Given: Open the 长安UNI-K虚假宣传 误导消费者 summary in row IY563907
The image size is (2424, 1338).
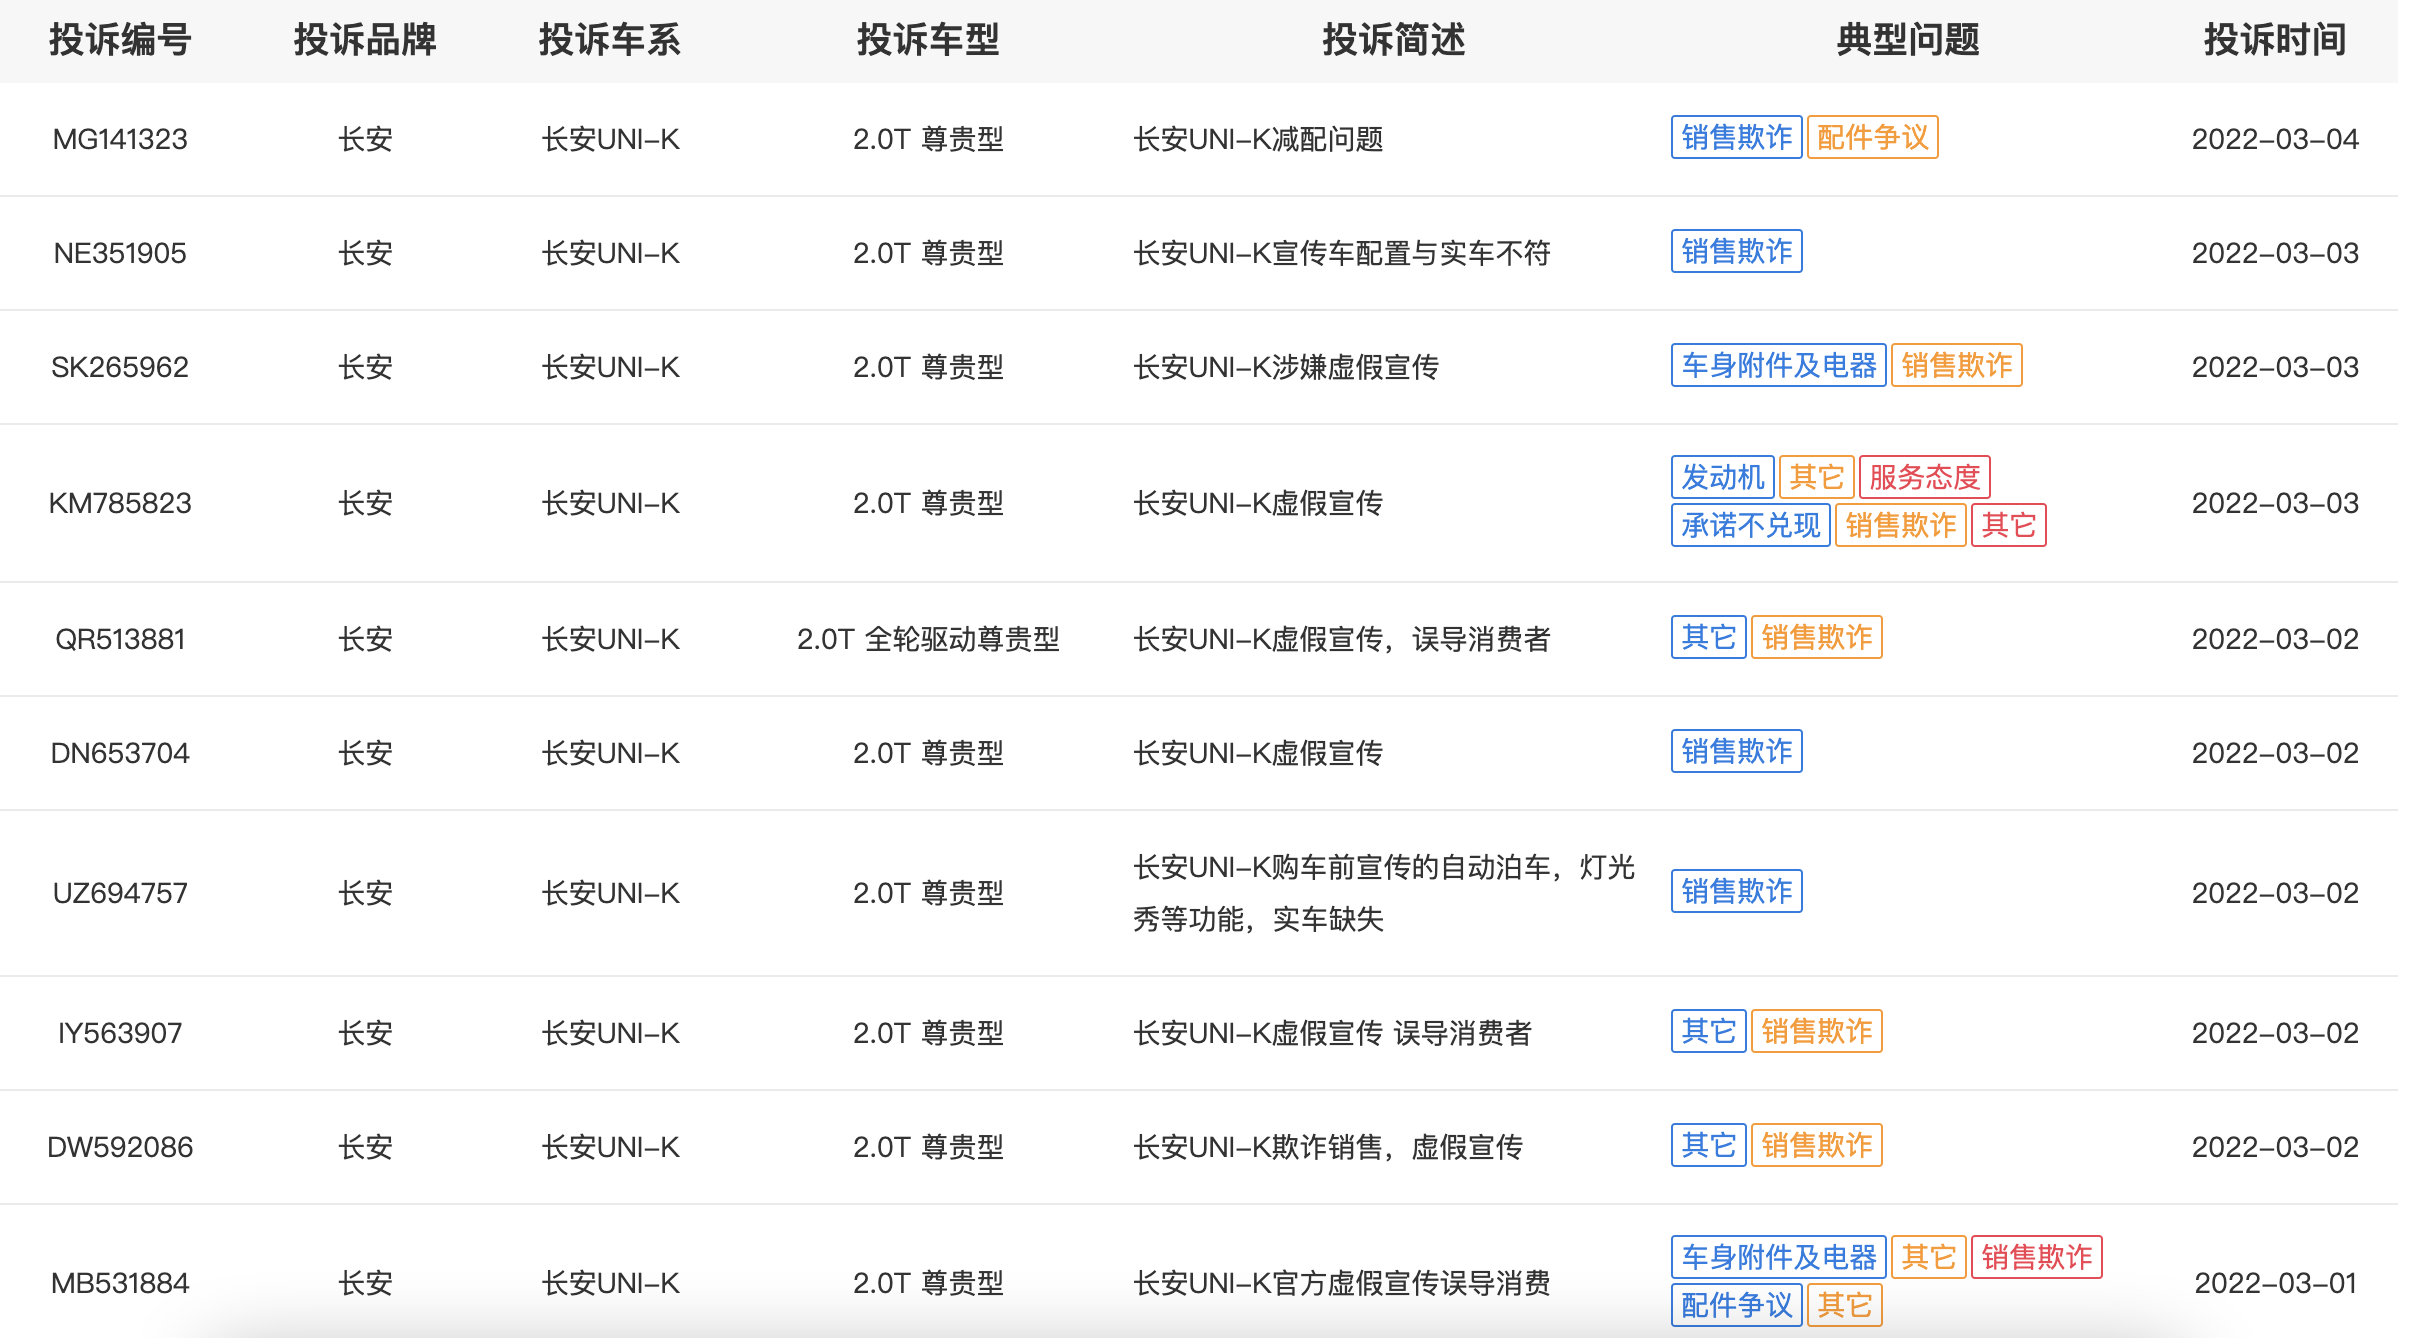Looking at the screenshot, I should point(1332,1033).
